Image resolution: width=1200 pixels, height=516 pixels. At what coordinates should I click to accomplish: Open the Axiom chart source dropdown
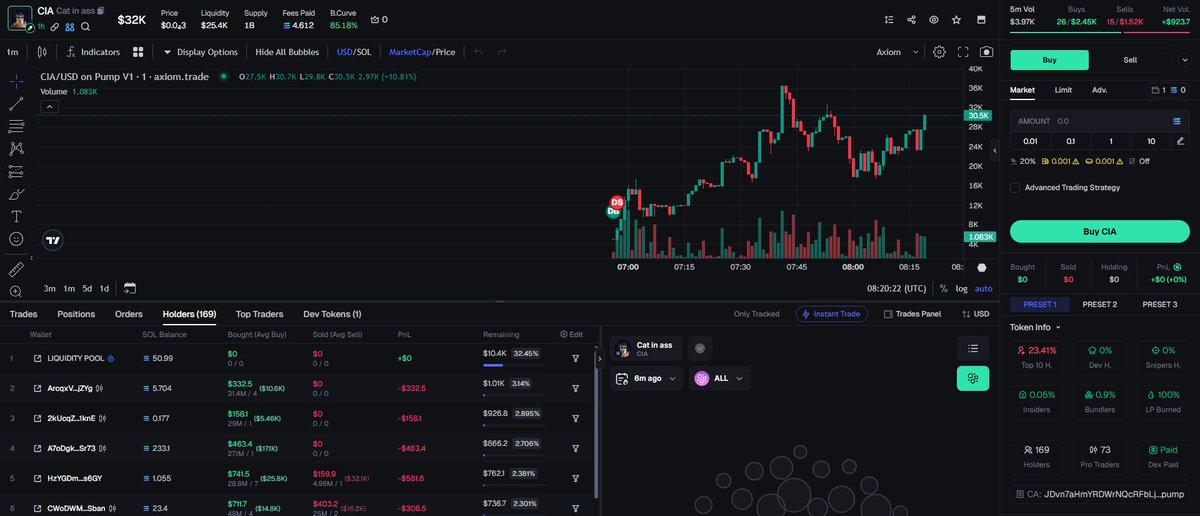[x=897, y=51]
